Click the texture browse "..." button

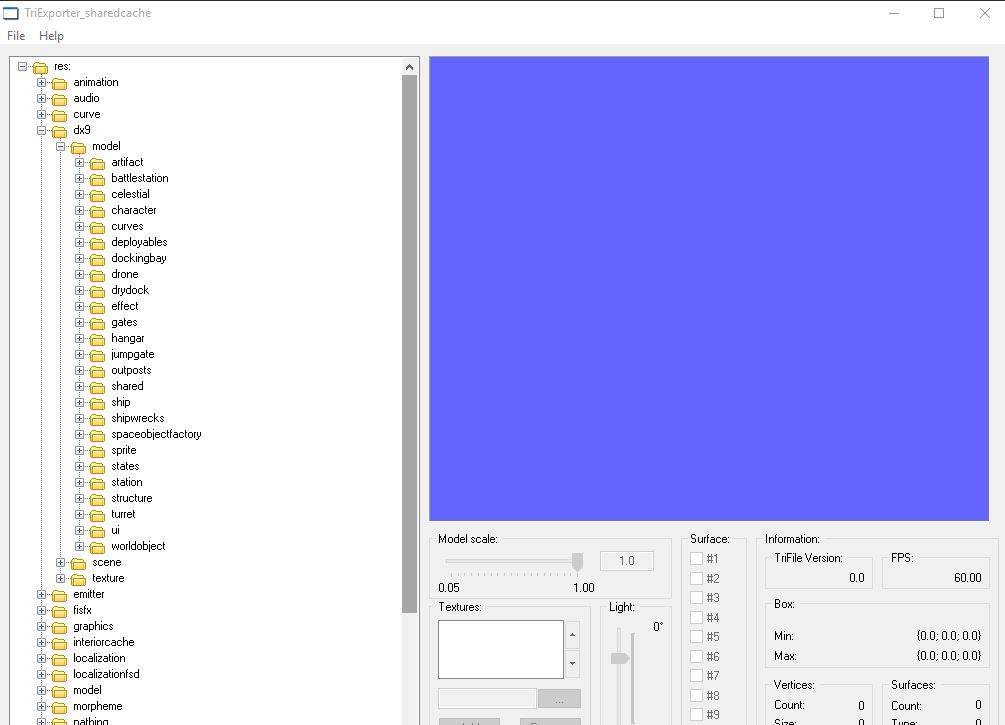pyautogui.click(x=560, y=699)
